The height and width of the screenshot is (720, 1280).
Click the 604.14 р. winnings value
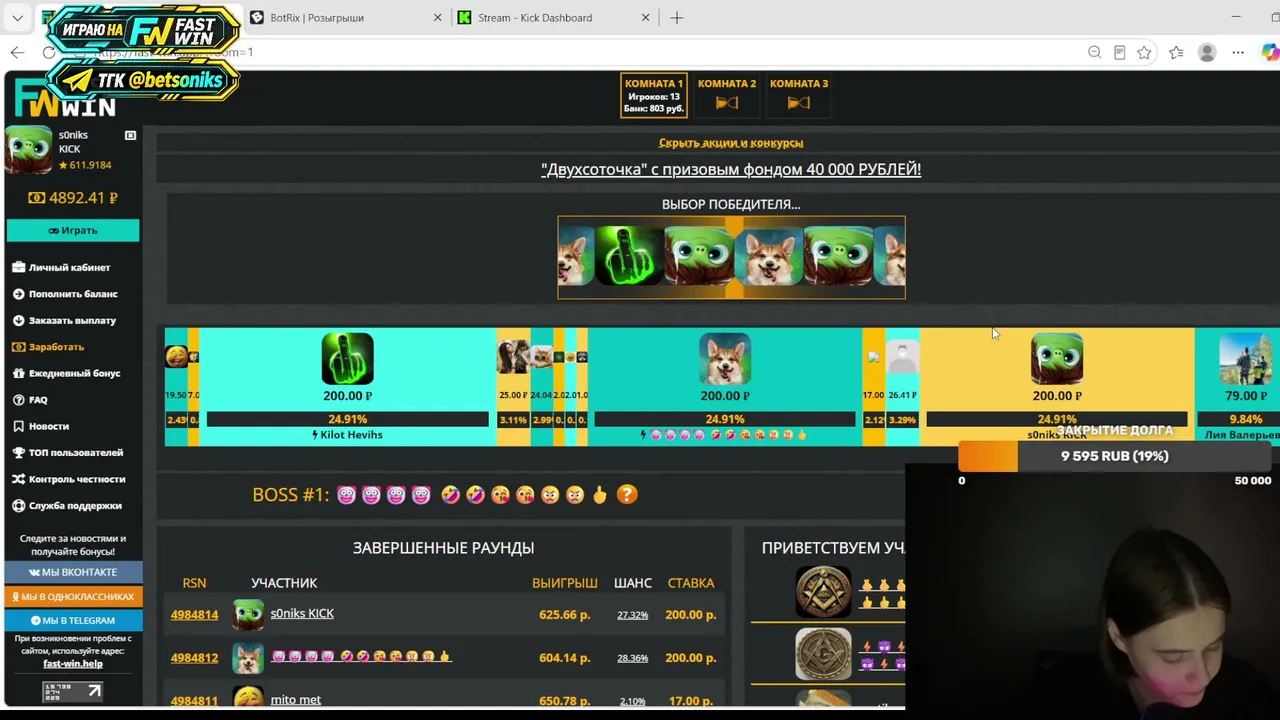pyautogui.click(x=565, y=658)
